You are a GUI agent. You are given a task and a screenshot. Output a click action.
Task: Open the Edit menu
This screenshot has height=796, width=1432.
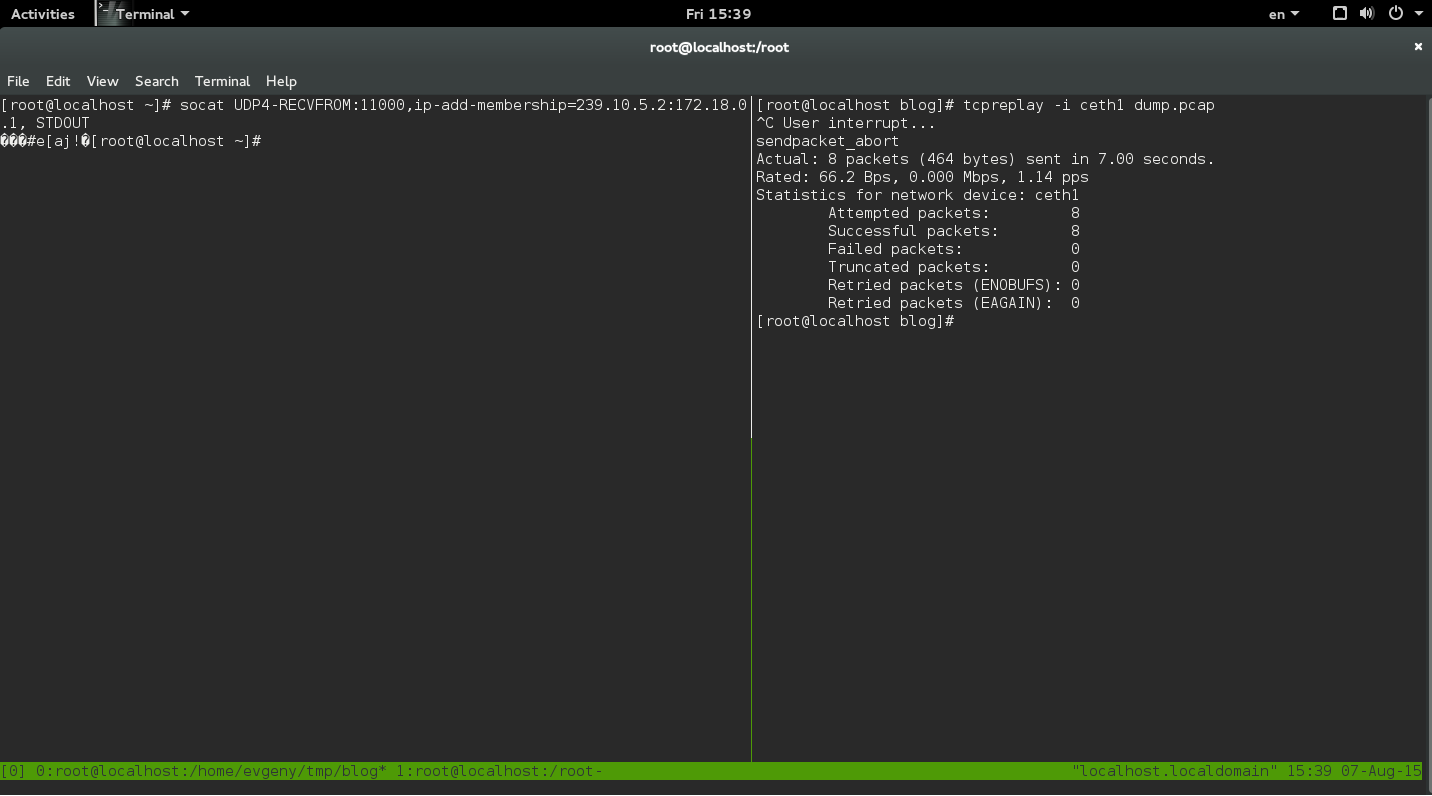point(57,81)
